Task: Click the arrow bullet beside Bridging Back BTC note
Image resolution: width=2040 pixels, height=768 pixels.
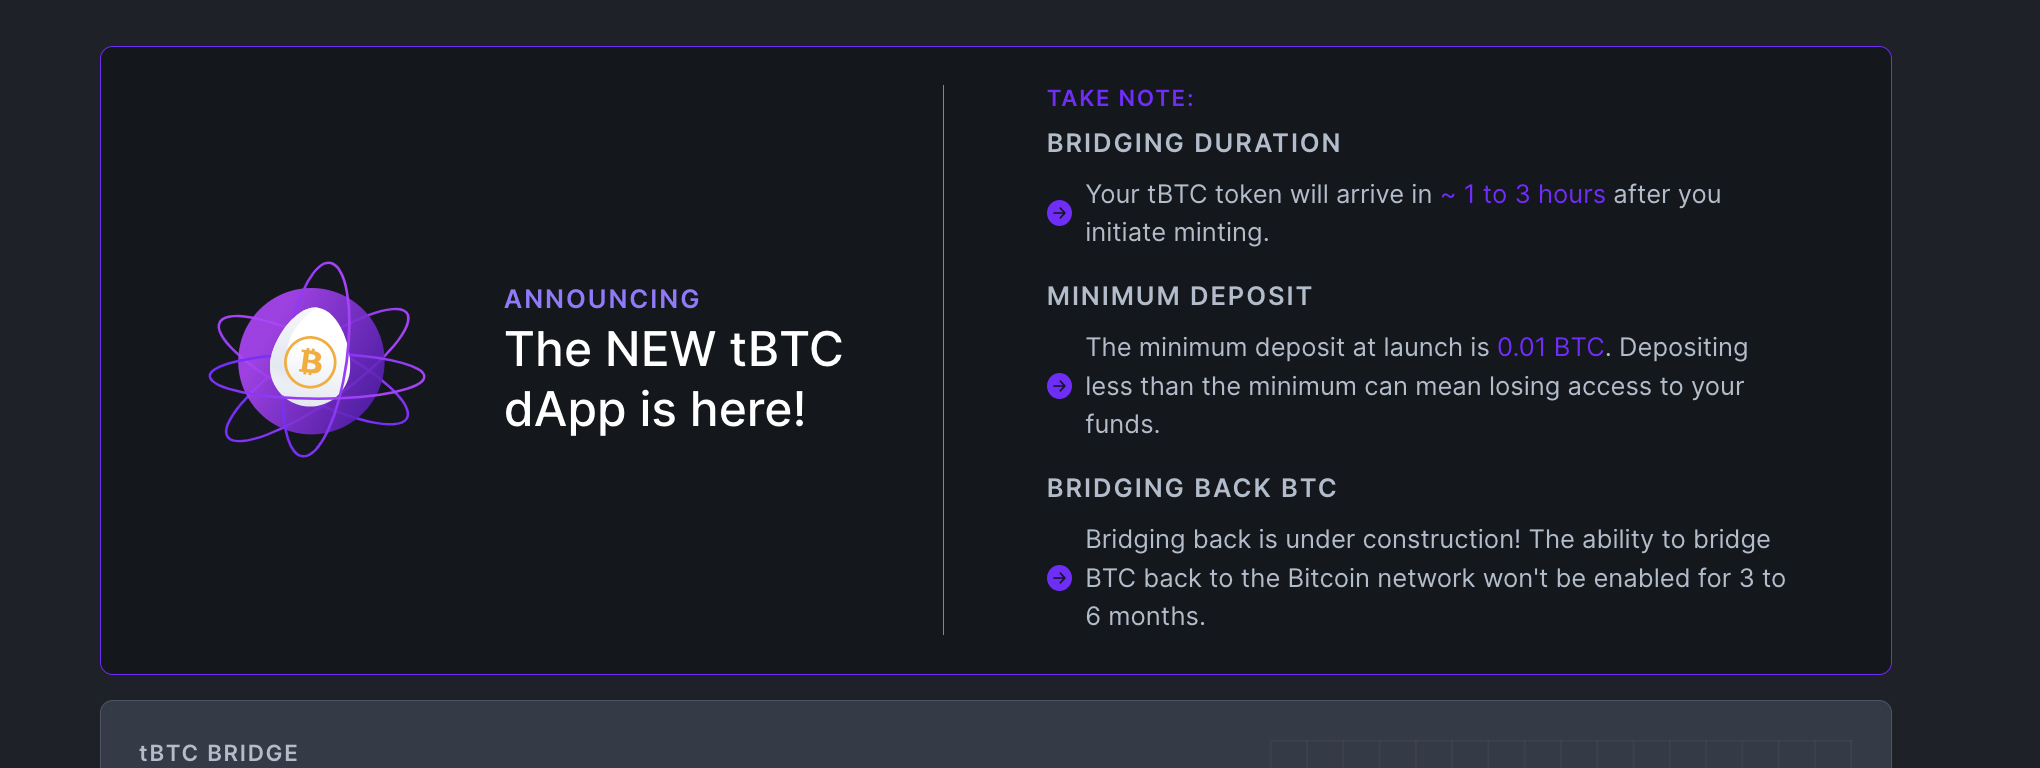Action: 1059,578
